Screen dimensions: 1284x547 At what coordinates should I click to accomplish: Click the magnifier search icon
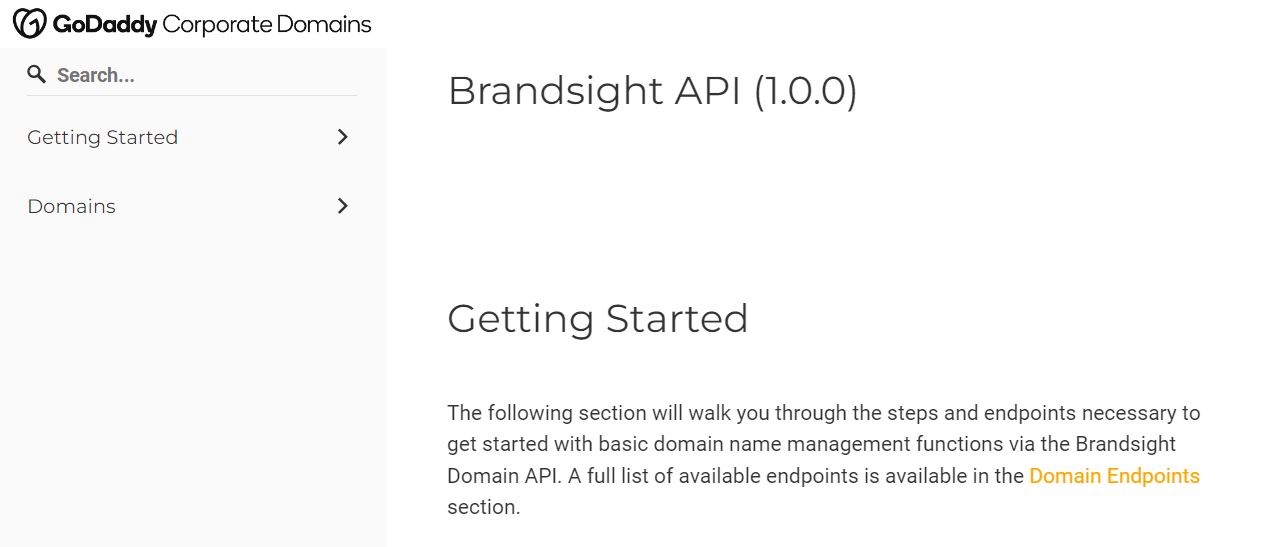37,74
